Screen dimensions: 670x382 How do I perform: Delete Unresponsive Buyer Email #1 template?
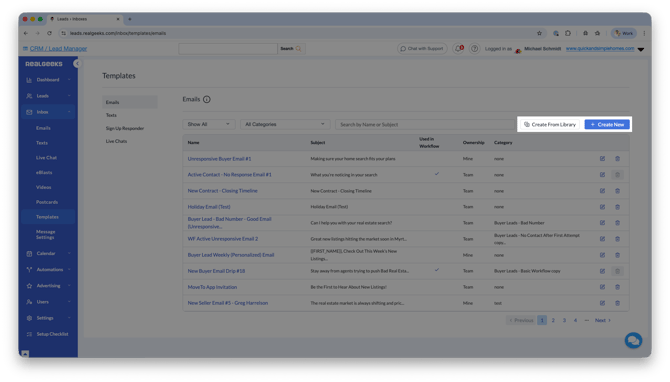pyautogui.click(x=617, y=159)
